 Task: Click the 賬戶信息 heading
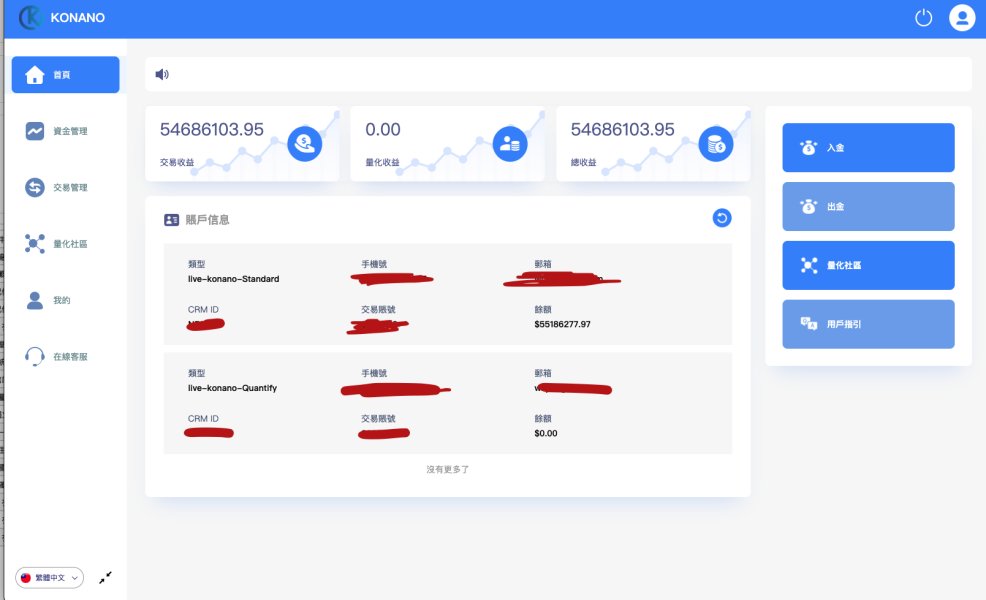[x=207, y=219]
